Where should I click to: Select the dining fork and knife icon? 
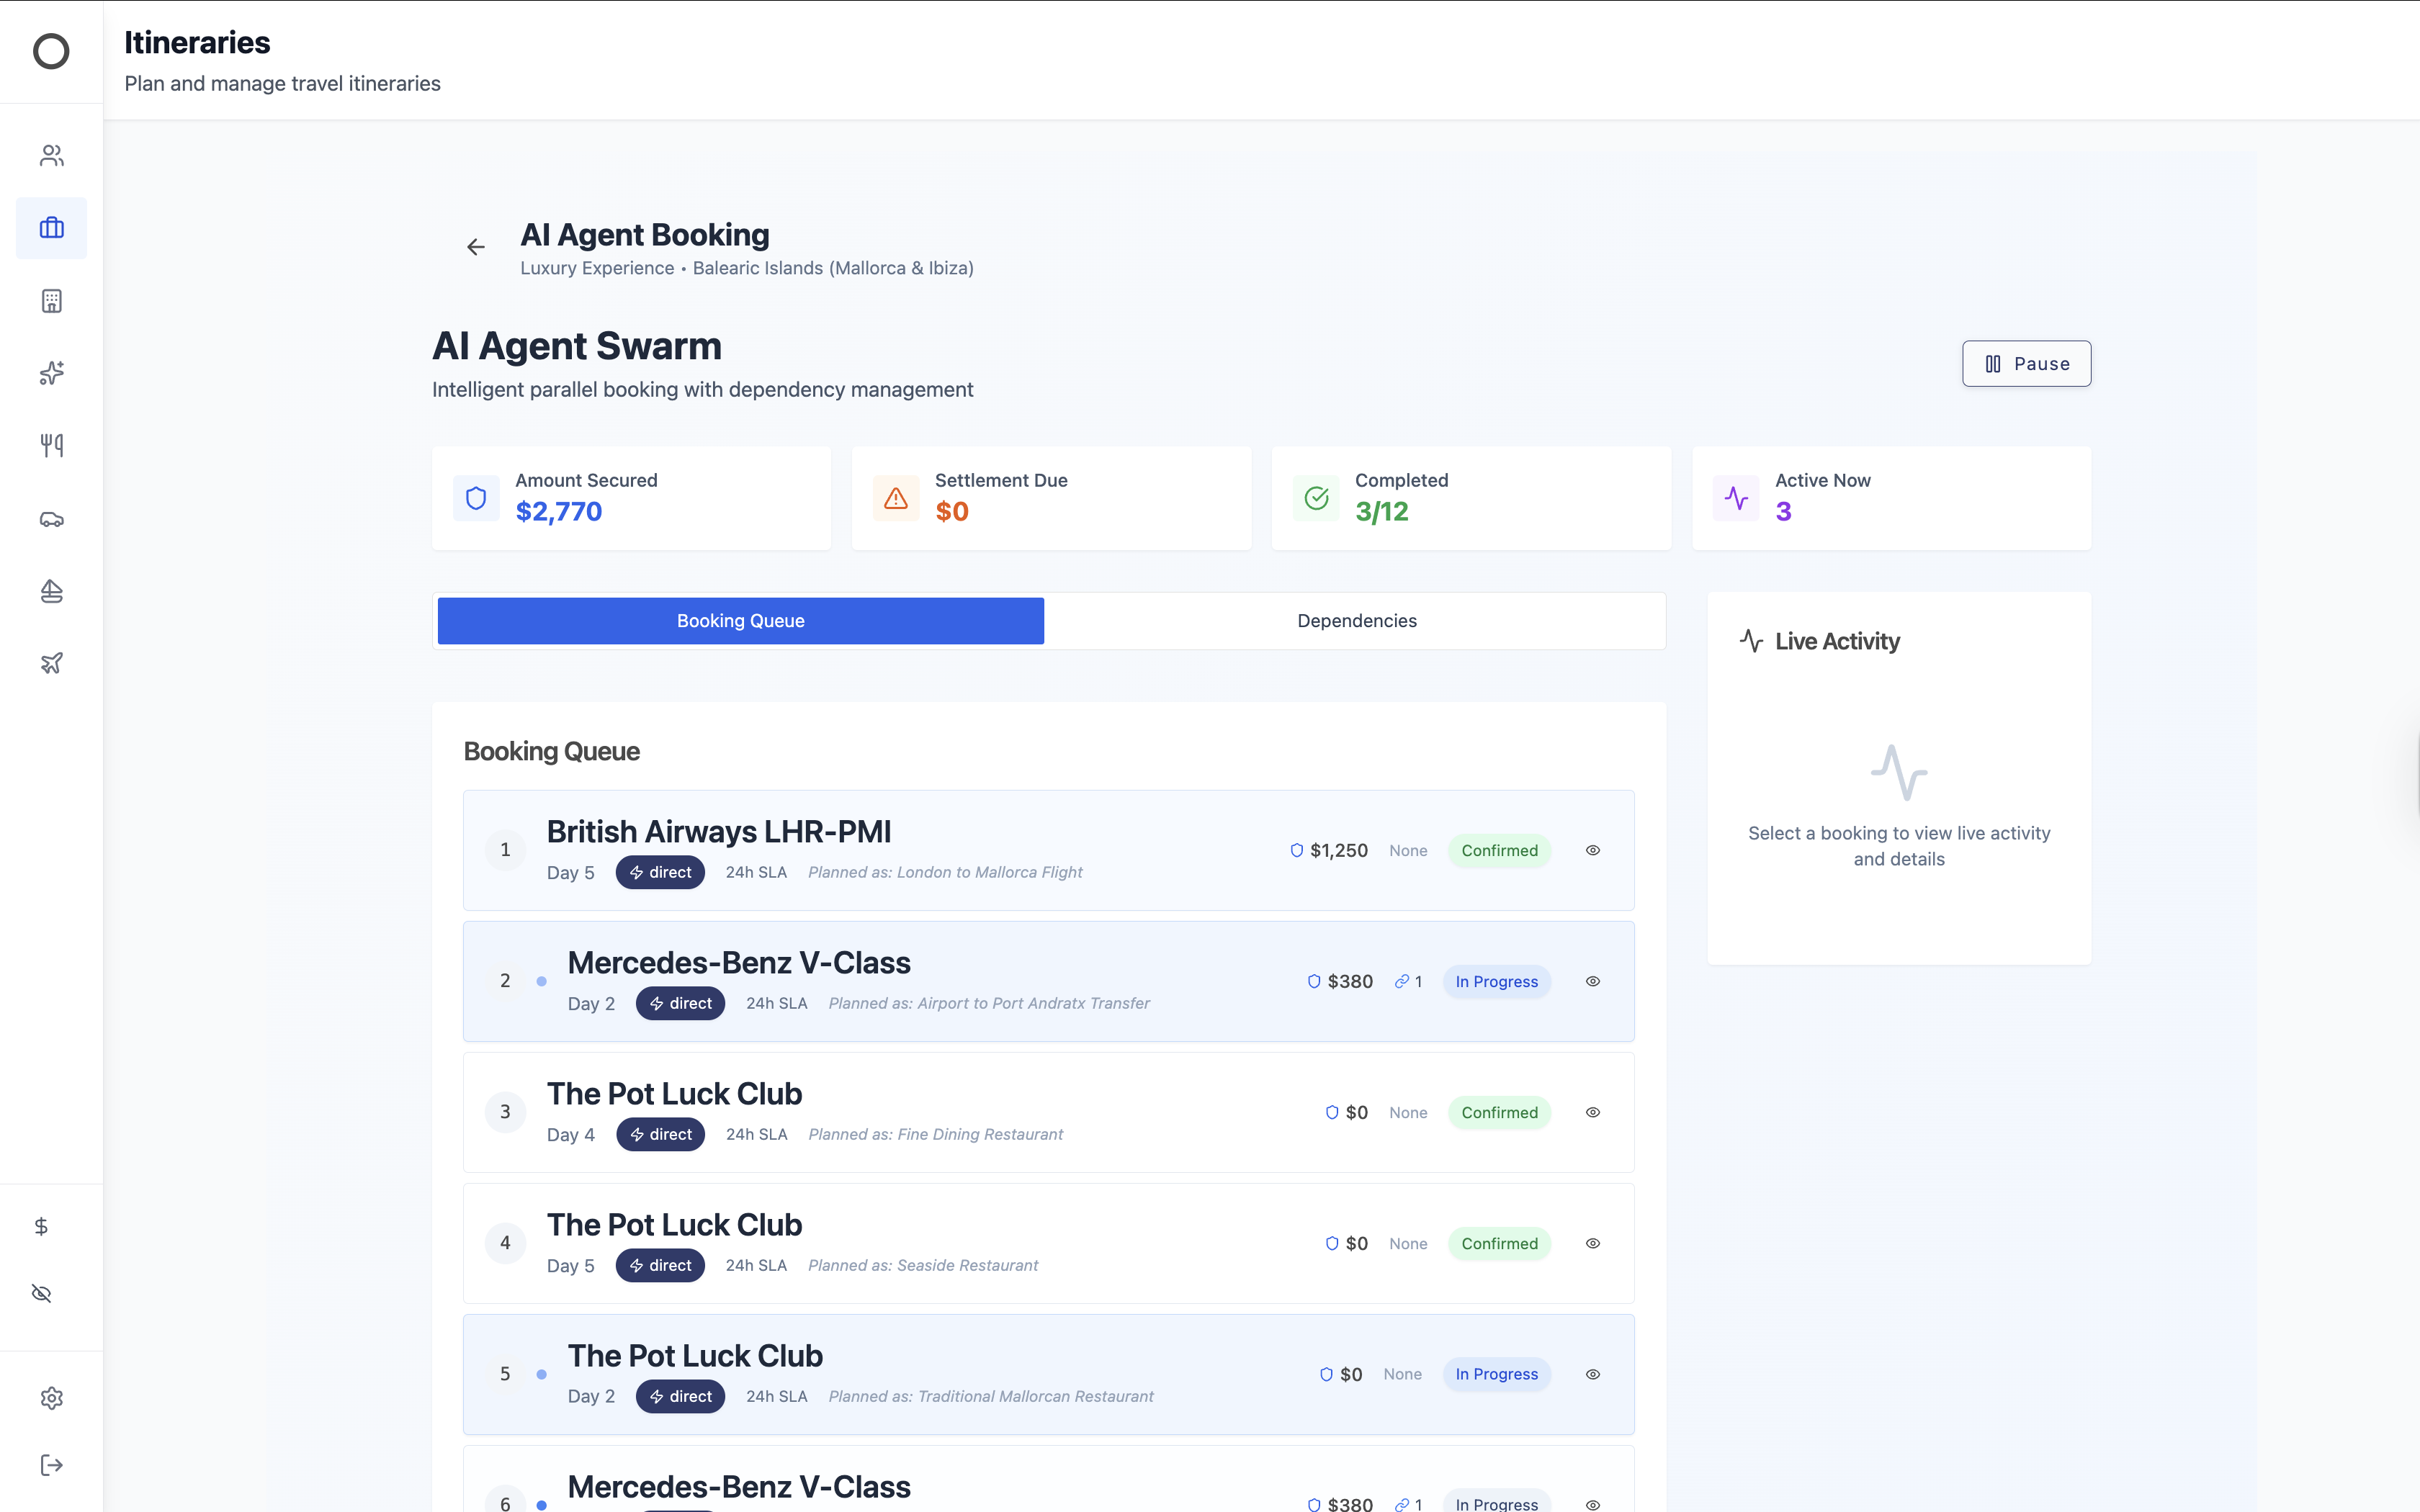pos(51,445)
